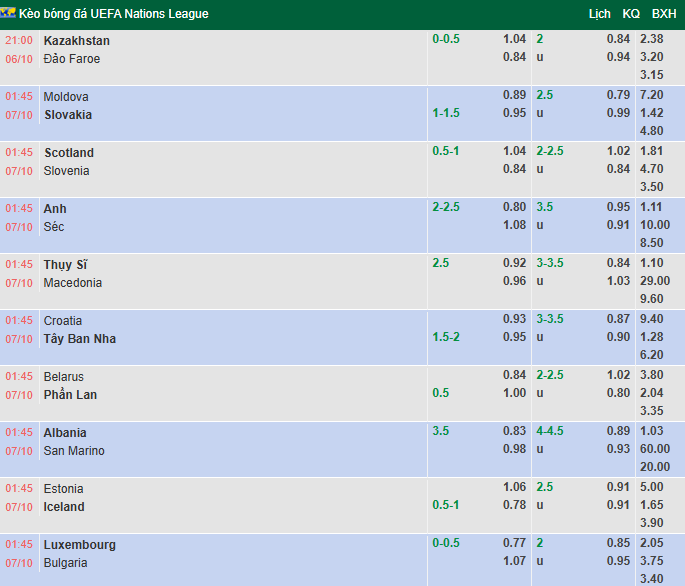Click Thụy Sĩ handicap odds 0.92

514,263
